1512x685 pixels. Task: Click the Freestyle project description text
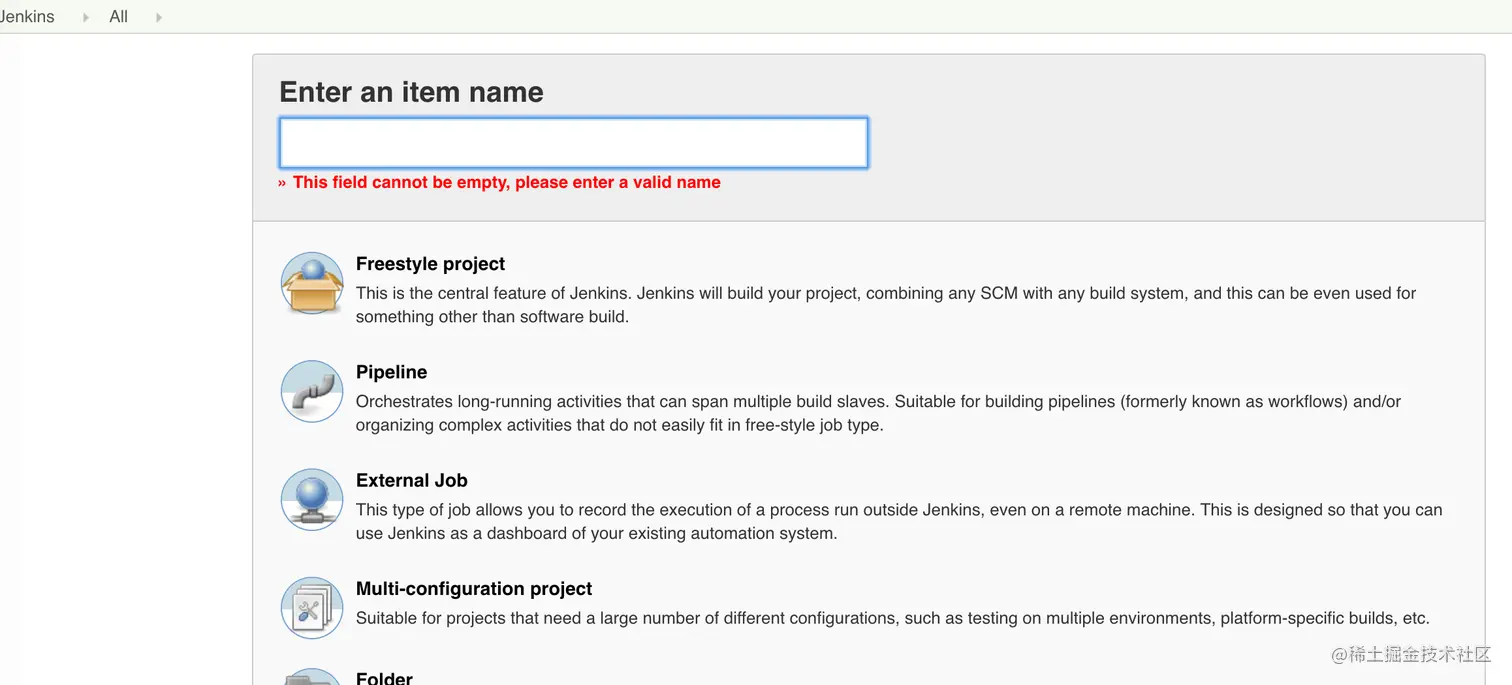(x=886, y=305)
